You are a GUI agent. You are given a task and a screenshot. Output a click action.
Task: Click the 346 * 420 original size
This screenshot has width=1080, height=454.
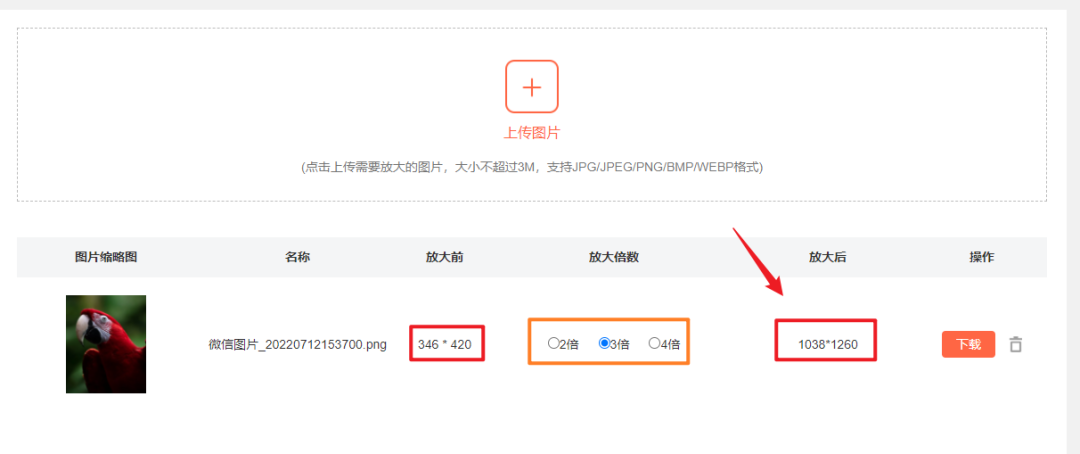(x=445, y=344)
